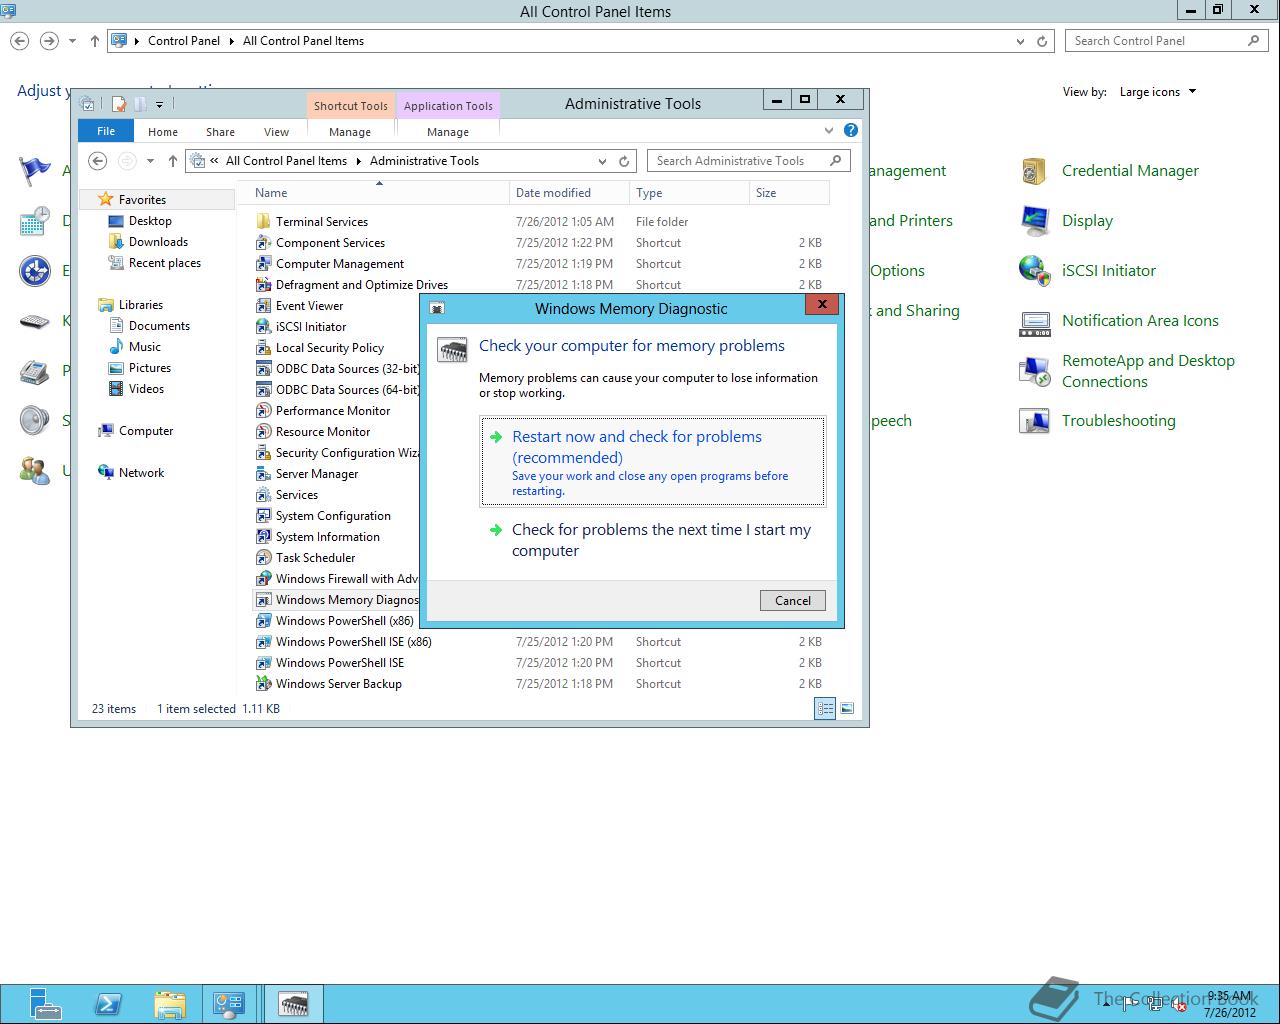The width and height of the screenshot is (1280, 1024).
Task: Select the Windows PowerShell ISE (x86) entry
Action: pyautogui.click(x=353, y=642)
